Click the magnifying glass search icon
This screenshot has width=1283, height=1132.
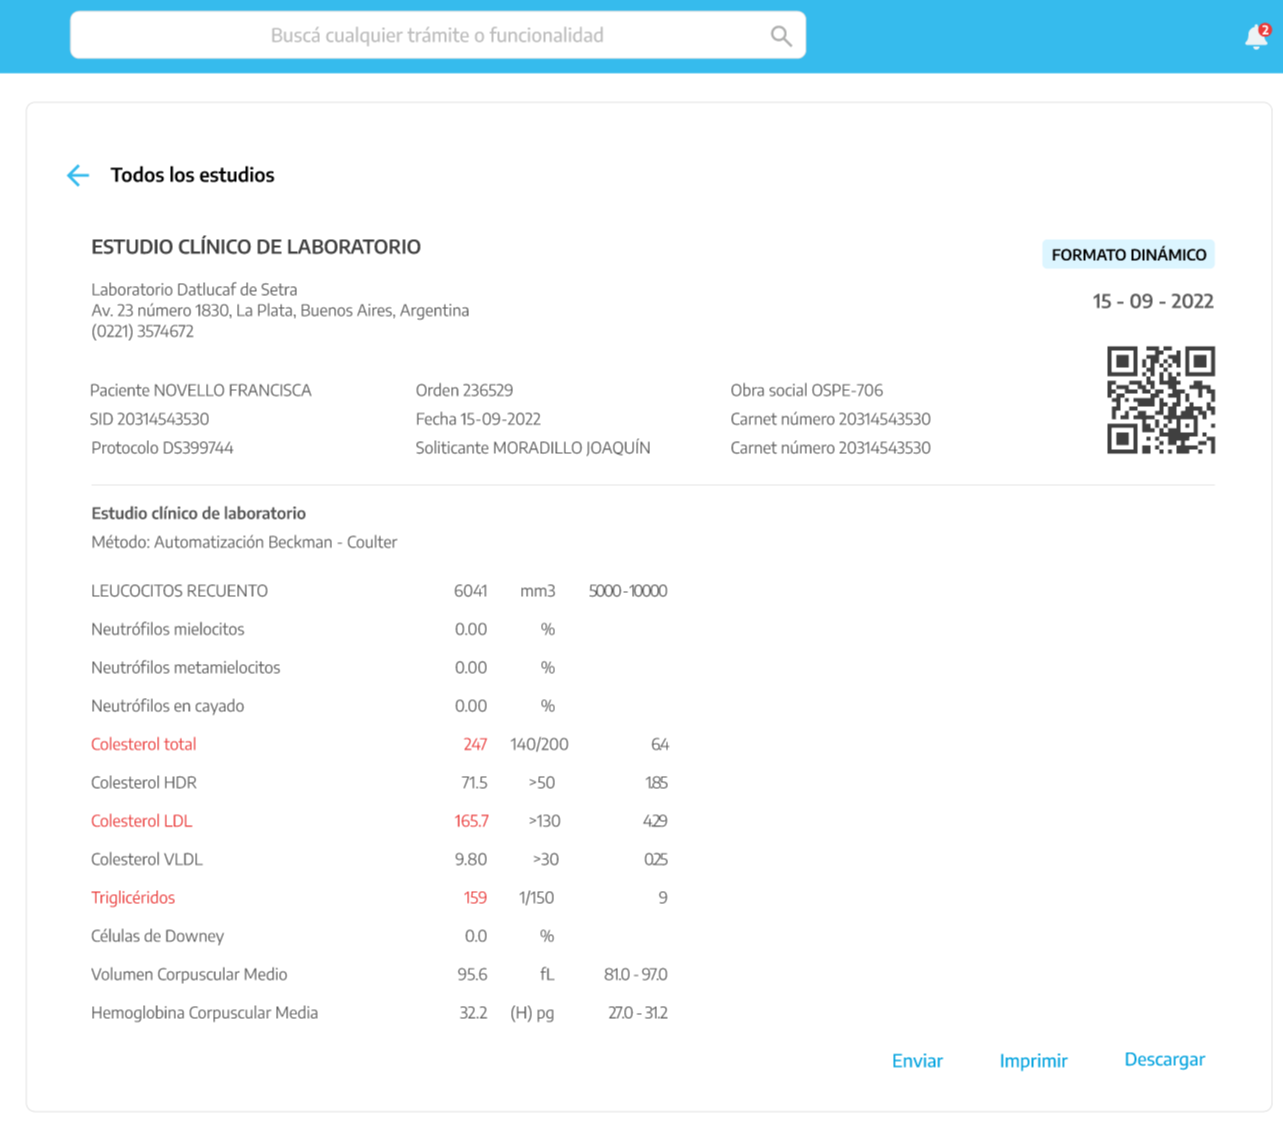781,37
